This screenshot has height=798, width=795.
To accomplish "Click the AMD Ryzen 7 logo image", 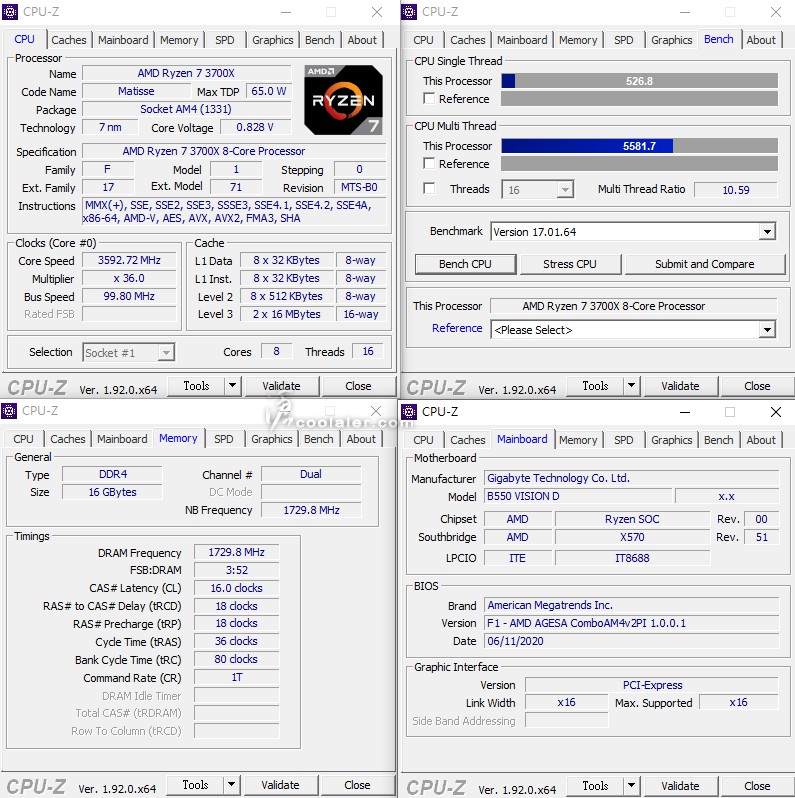I will tap(343, 99).
